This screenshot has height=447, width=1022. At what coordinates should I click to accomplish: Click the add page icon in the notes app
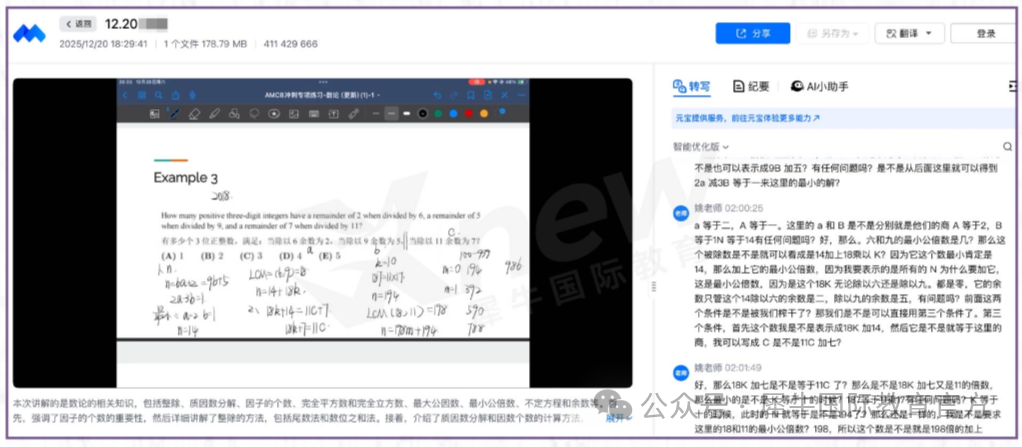488,95
